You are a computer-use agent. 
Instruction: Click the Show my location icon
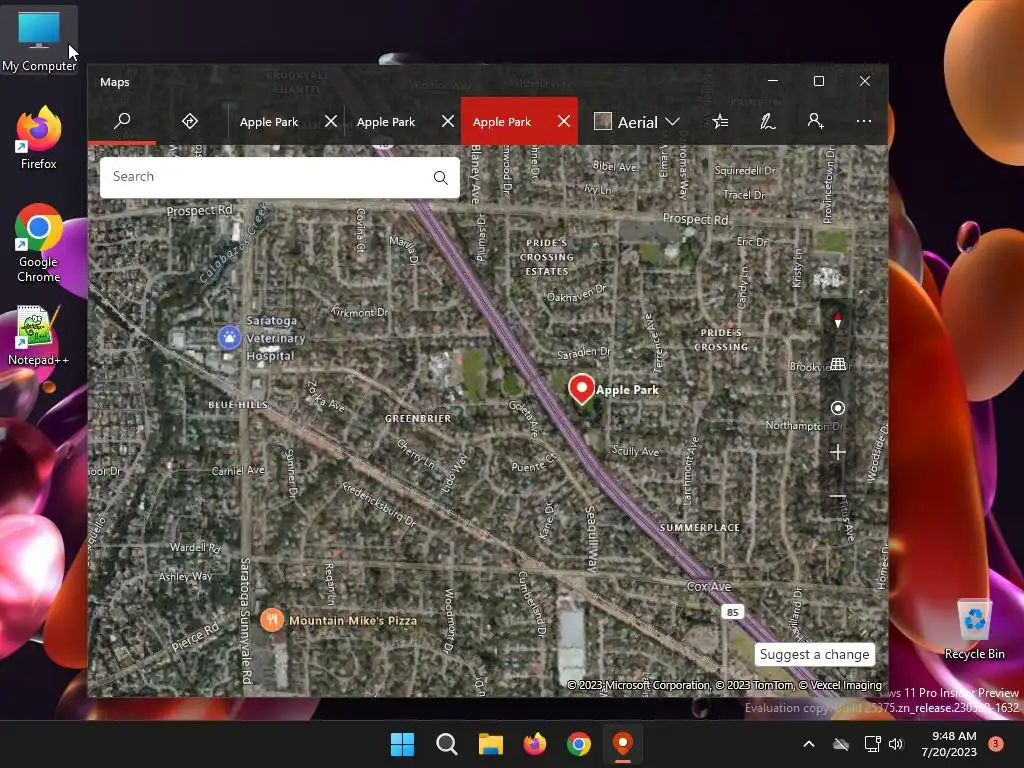tap(838, 408)
